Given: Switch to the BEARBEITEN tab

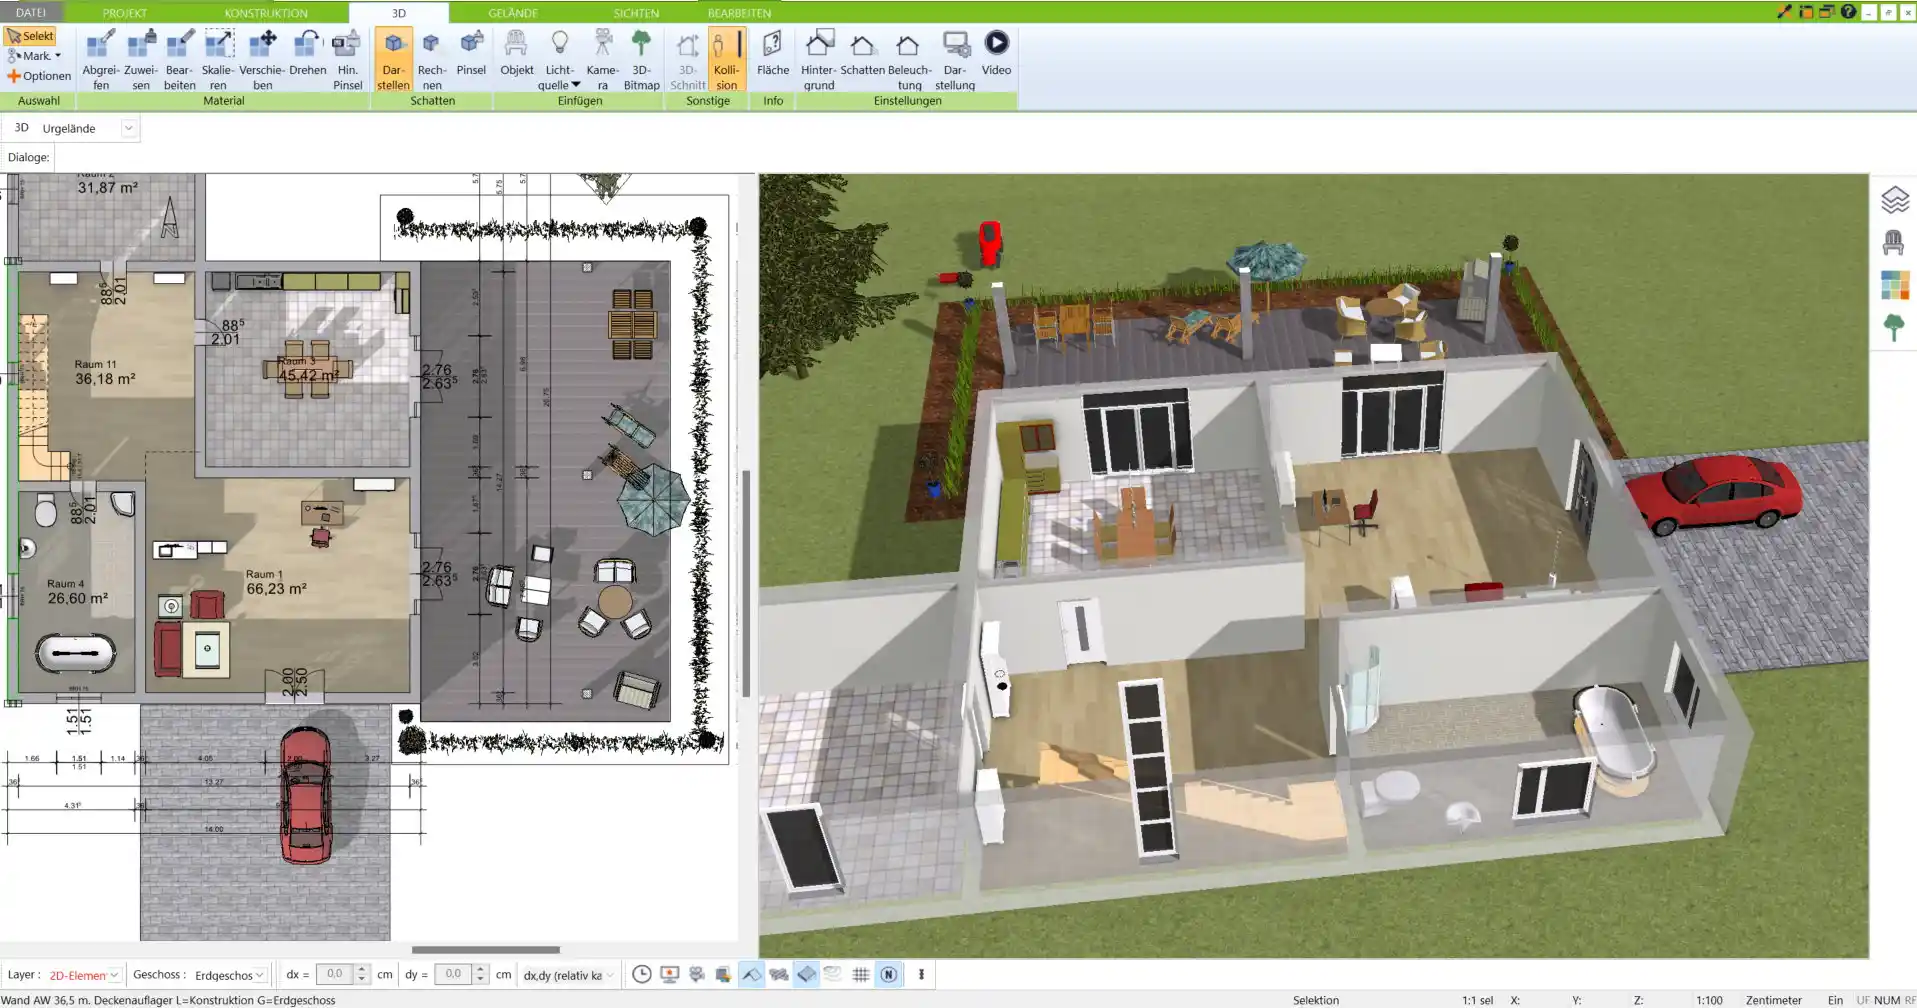Looking at the screenshot, I should [739, 13].
